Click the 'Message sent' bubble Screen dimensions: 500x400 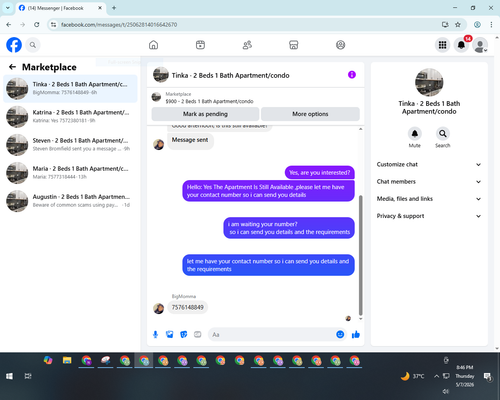coord(190,140)
